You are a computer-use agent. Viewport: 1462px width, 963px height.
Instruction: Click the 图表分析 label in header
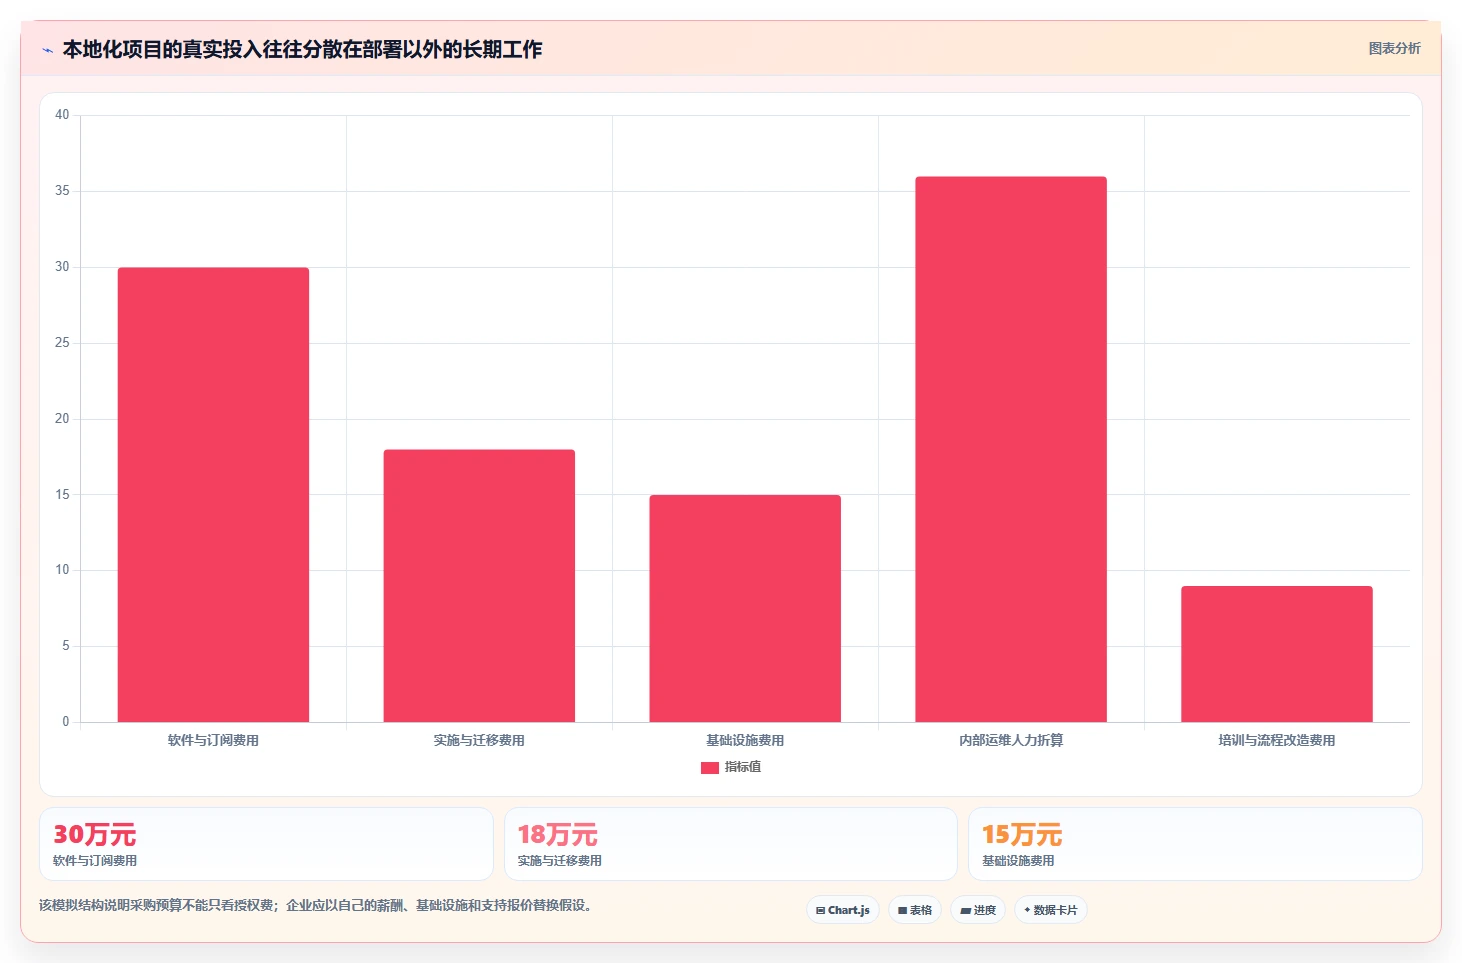pos(1394,48)
